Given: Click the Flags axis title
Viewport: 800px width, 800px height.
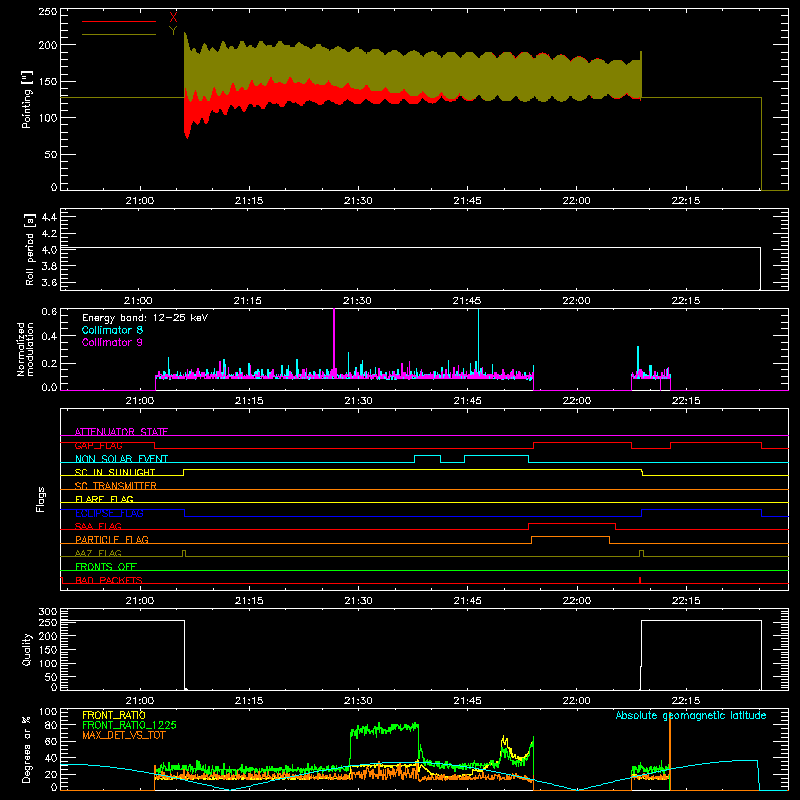Looking at the screenshot, I should point(40,499).
